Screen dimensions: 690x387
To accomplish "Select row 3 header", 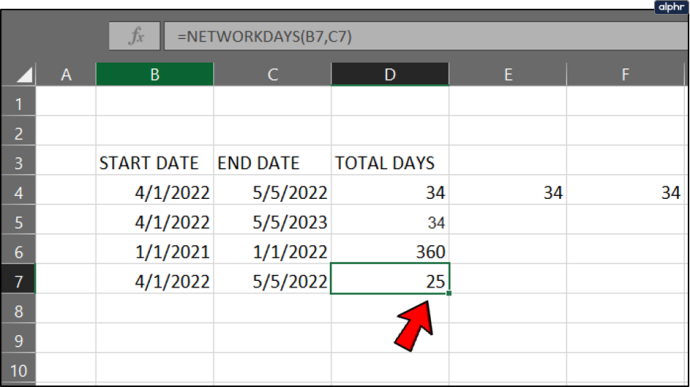I will tap(18, 163).
